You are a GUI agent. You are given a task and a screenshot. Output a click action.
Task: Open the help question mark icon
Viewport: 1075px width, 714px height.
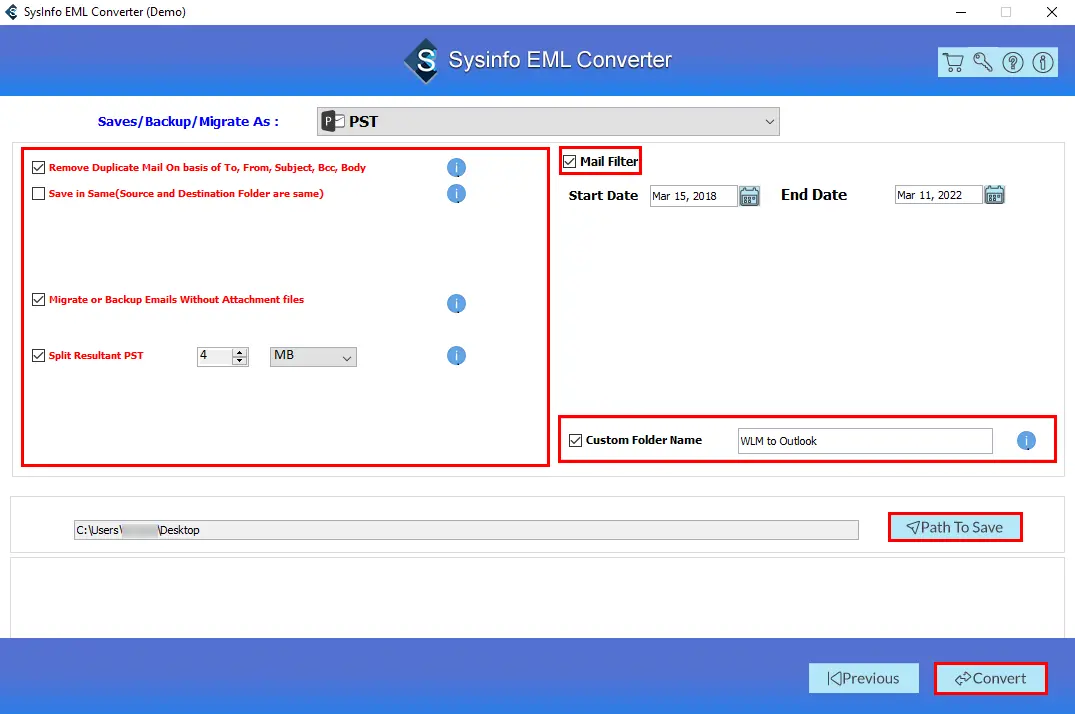pyautogui.click(x=1013, y=62)
